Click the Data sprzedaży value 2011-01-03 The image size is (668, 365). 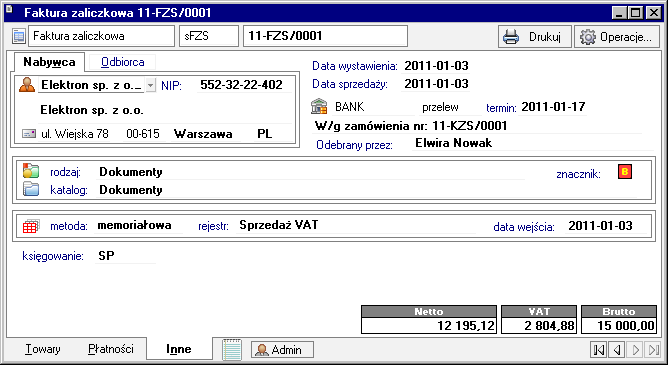pos(436,84)
